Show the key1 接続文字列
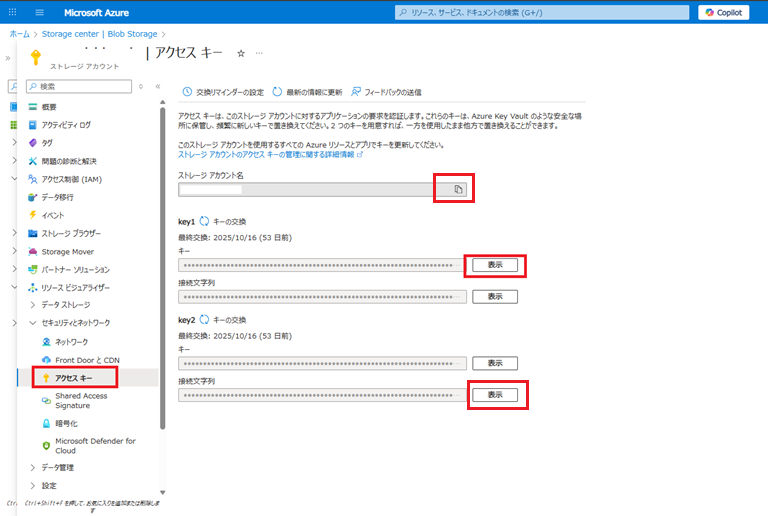 point(495,297)
